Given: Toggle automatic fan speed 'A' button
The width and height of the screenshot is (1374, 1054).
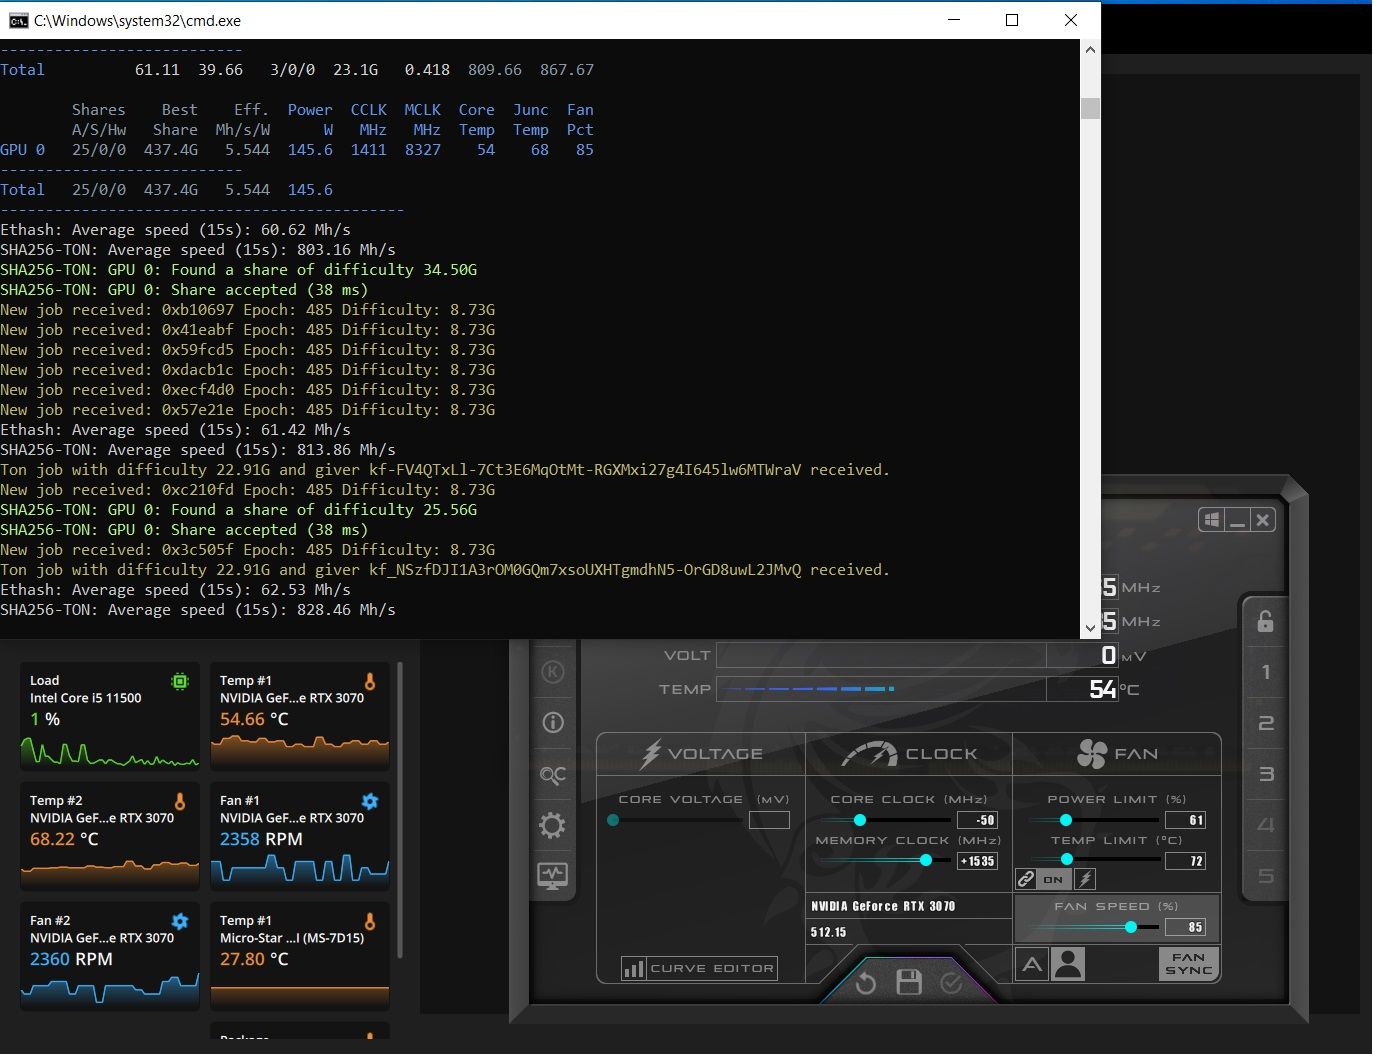Looking at the screenshot, I should click(x=1032, y=964).
